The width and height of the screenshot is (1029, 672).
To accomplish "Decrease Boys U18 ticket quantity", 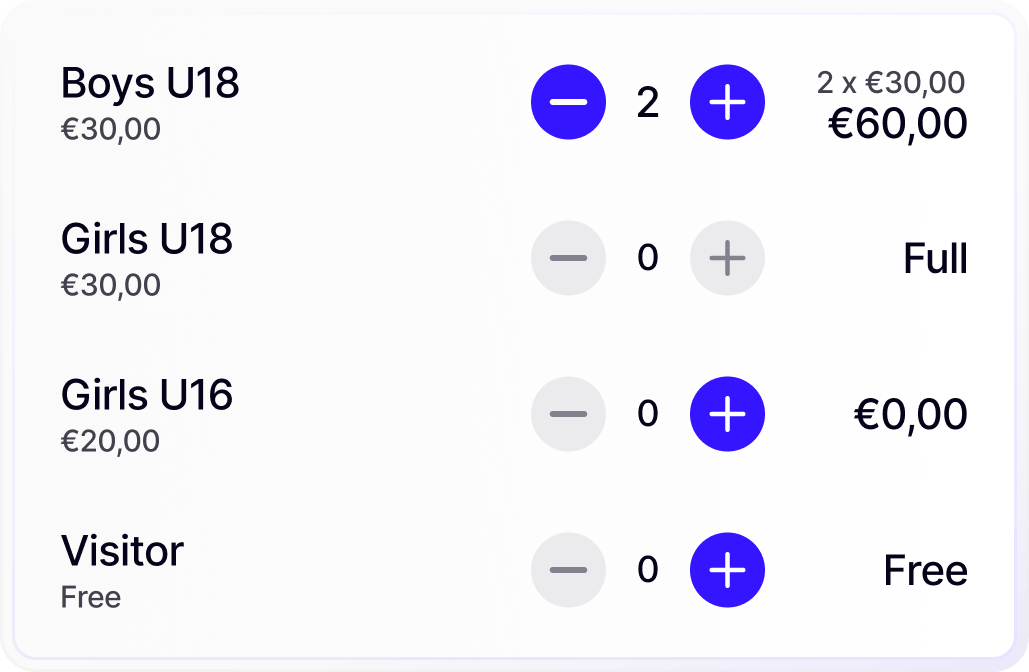I will coord(568,101).
